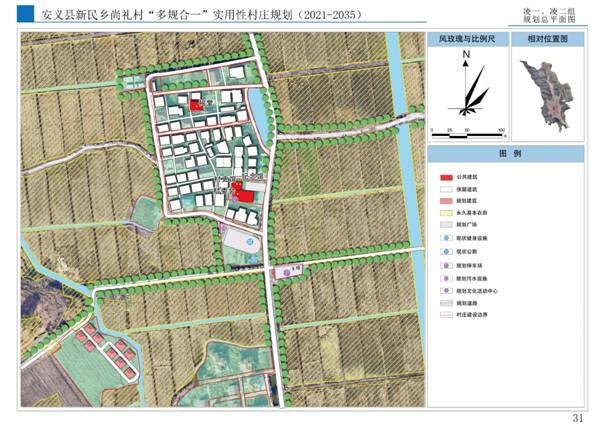Click the 现状健身设施 legend label
The width and height of the screenshot is (602, 425).
472,238
